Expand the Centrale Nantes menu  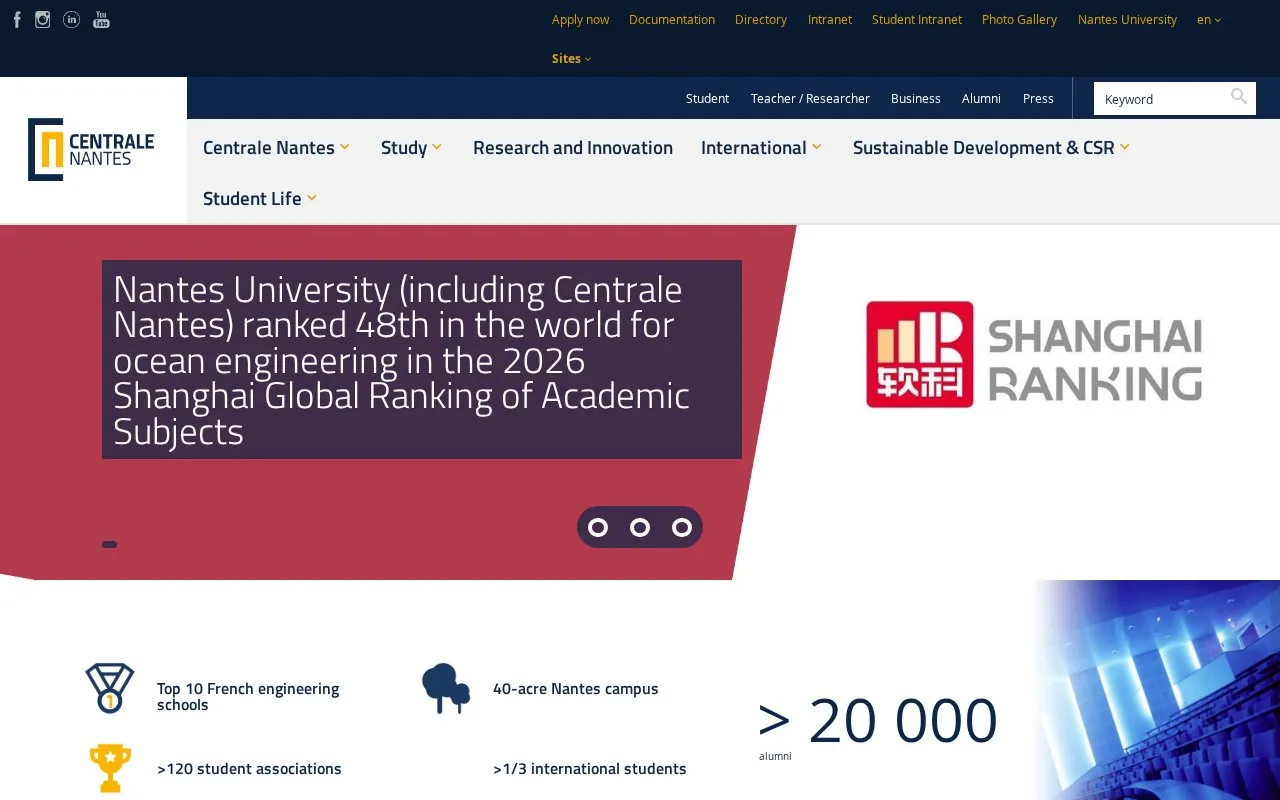pos(276,148)
